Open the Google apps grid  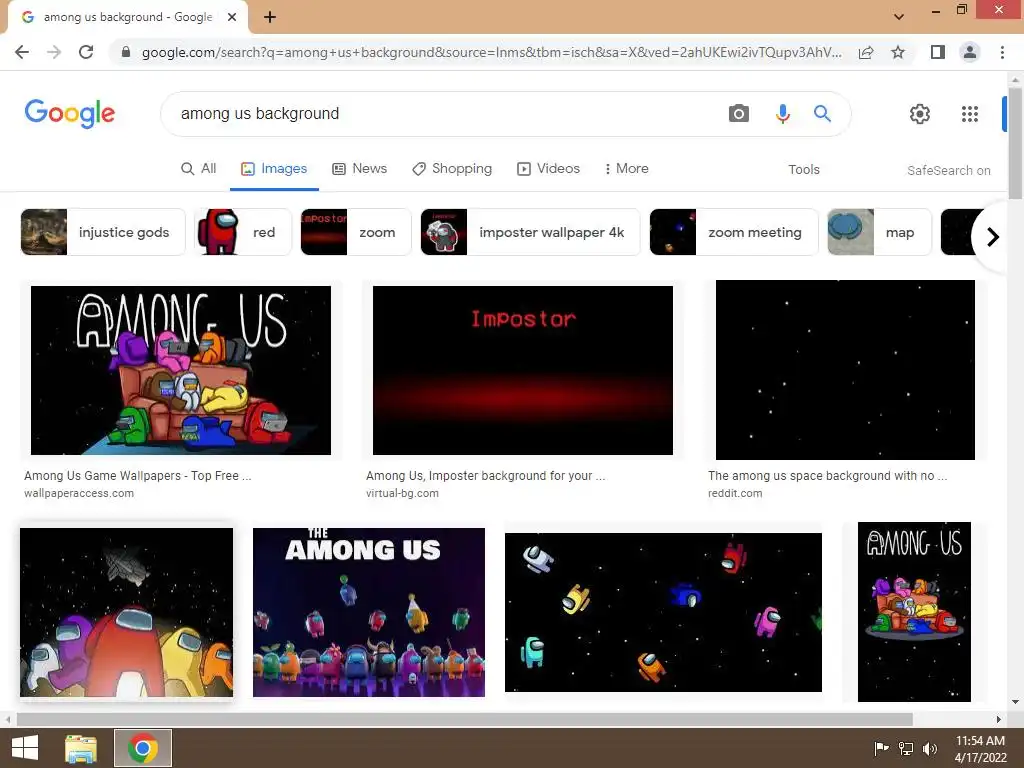point(970,114)
